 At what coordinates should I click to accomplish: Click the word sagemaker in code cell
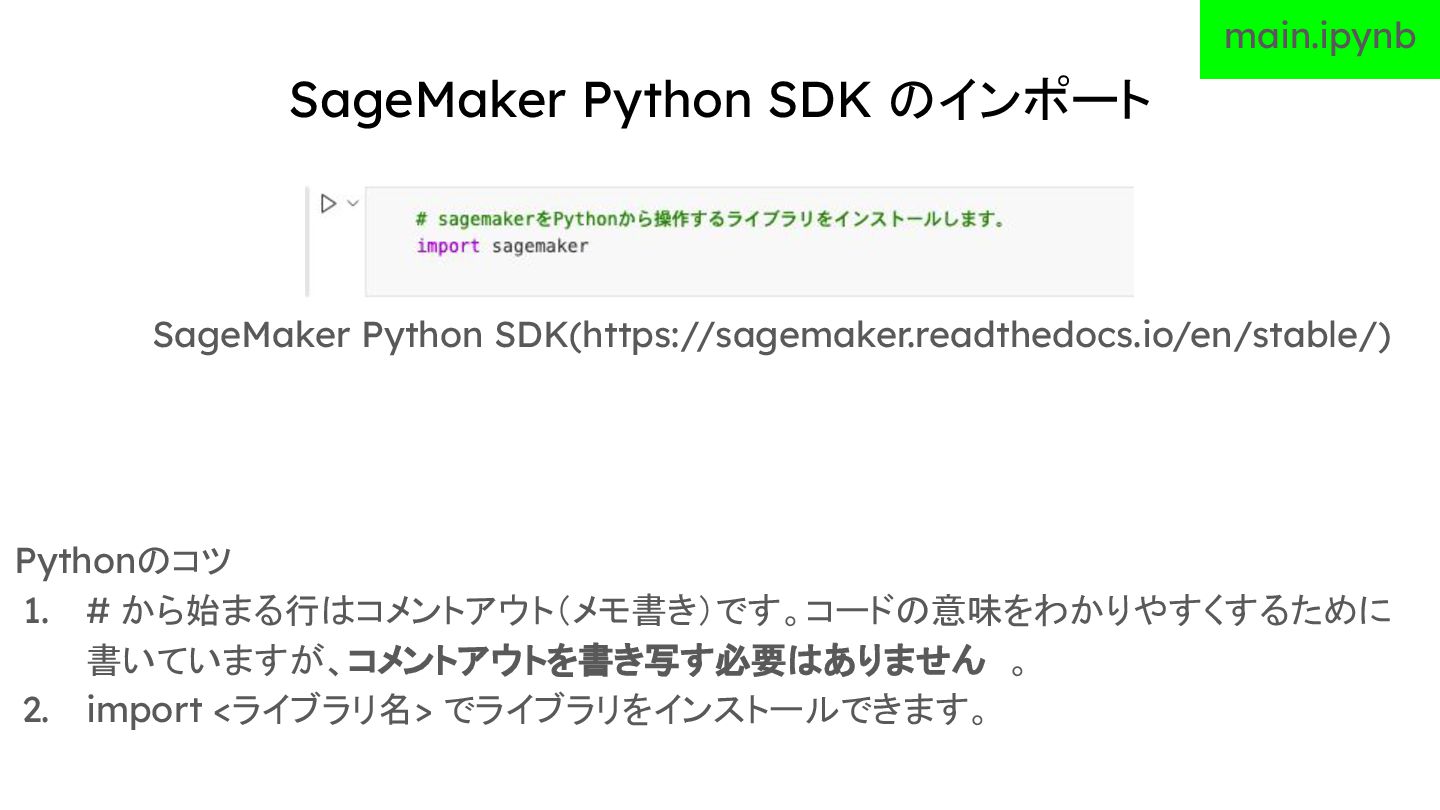tap(540, 246)
